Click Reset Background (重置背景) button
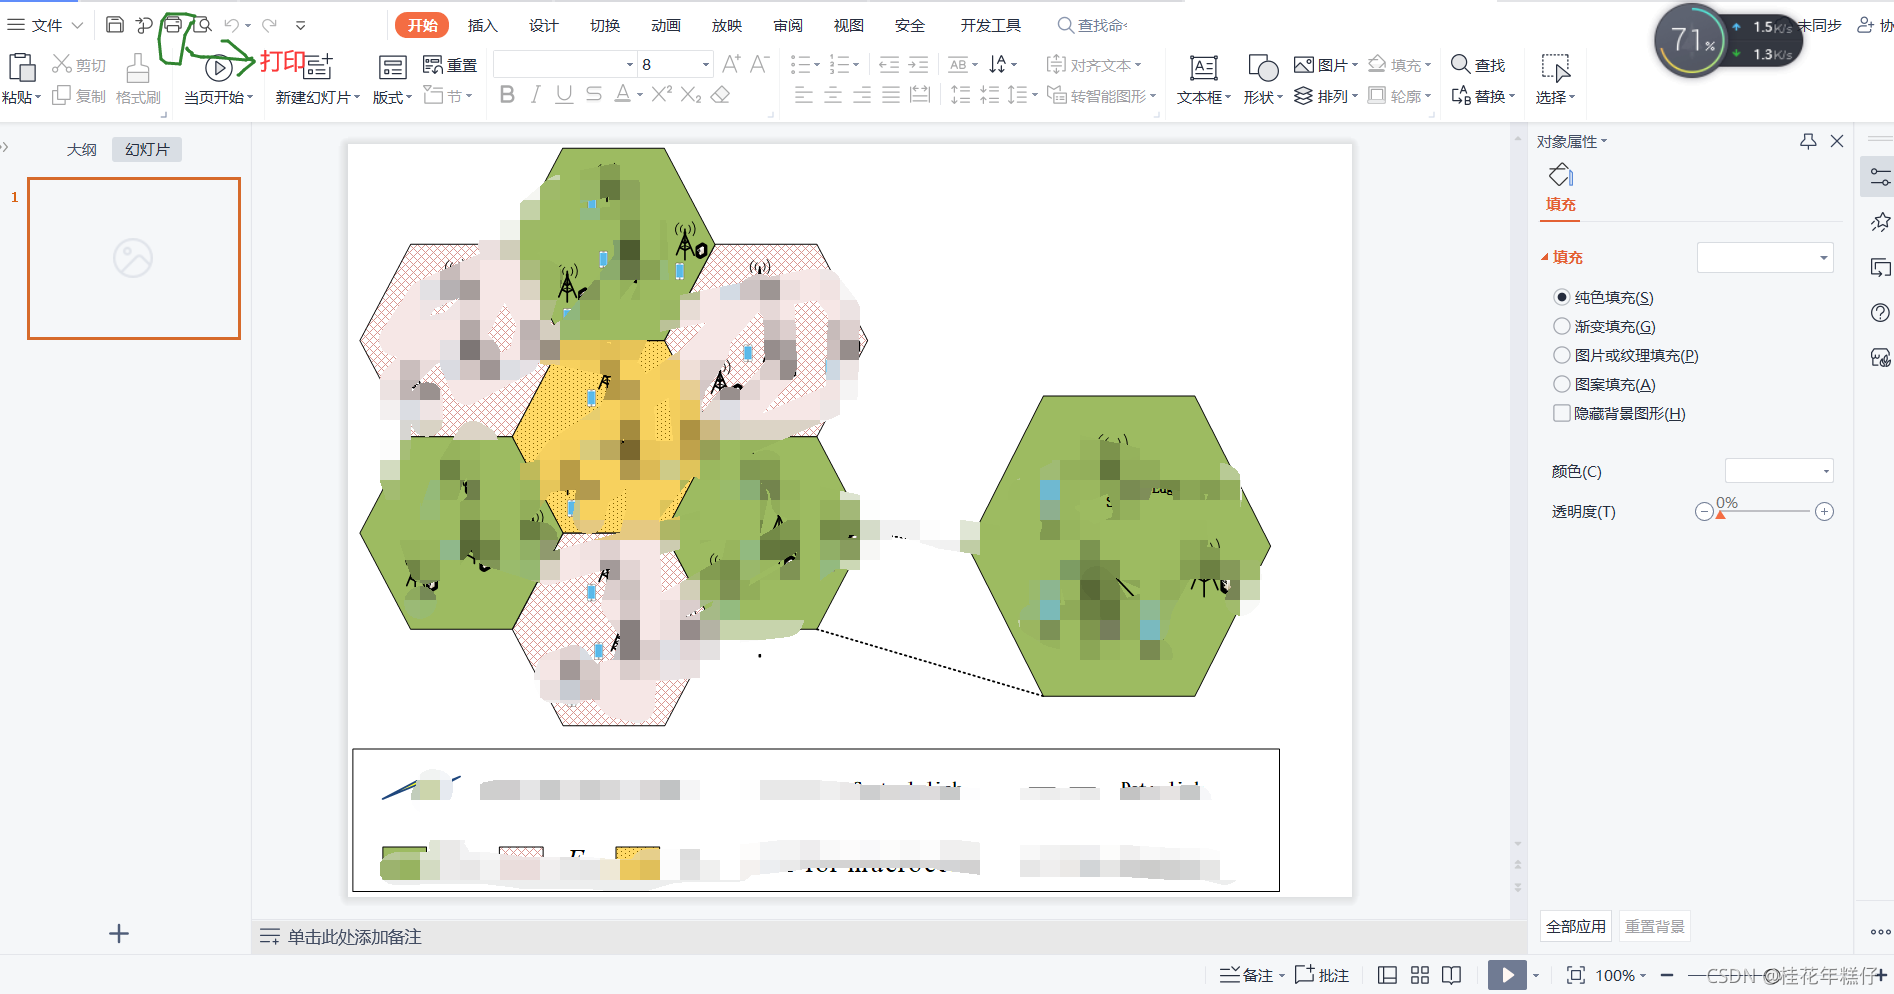 tap(1655, 926)
